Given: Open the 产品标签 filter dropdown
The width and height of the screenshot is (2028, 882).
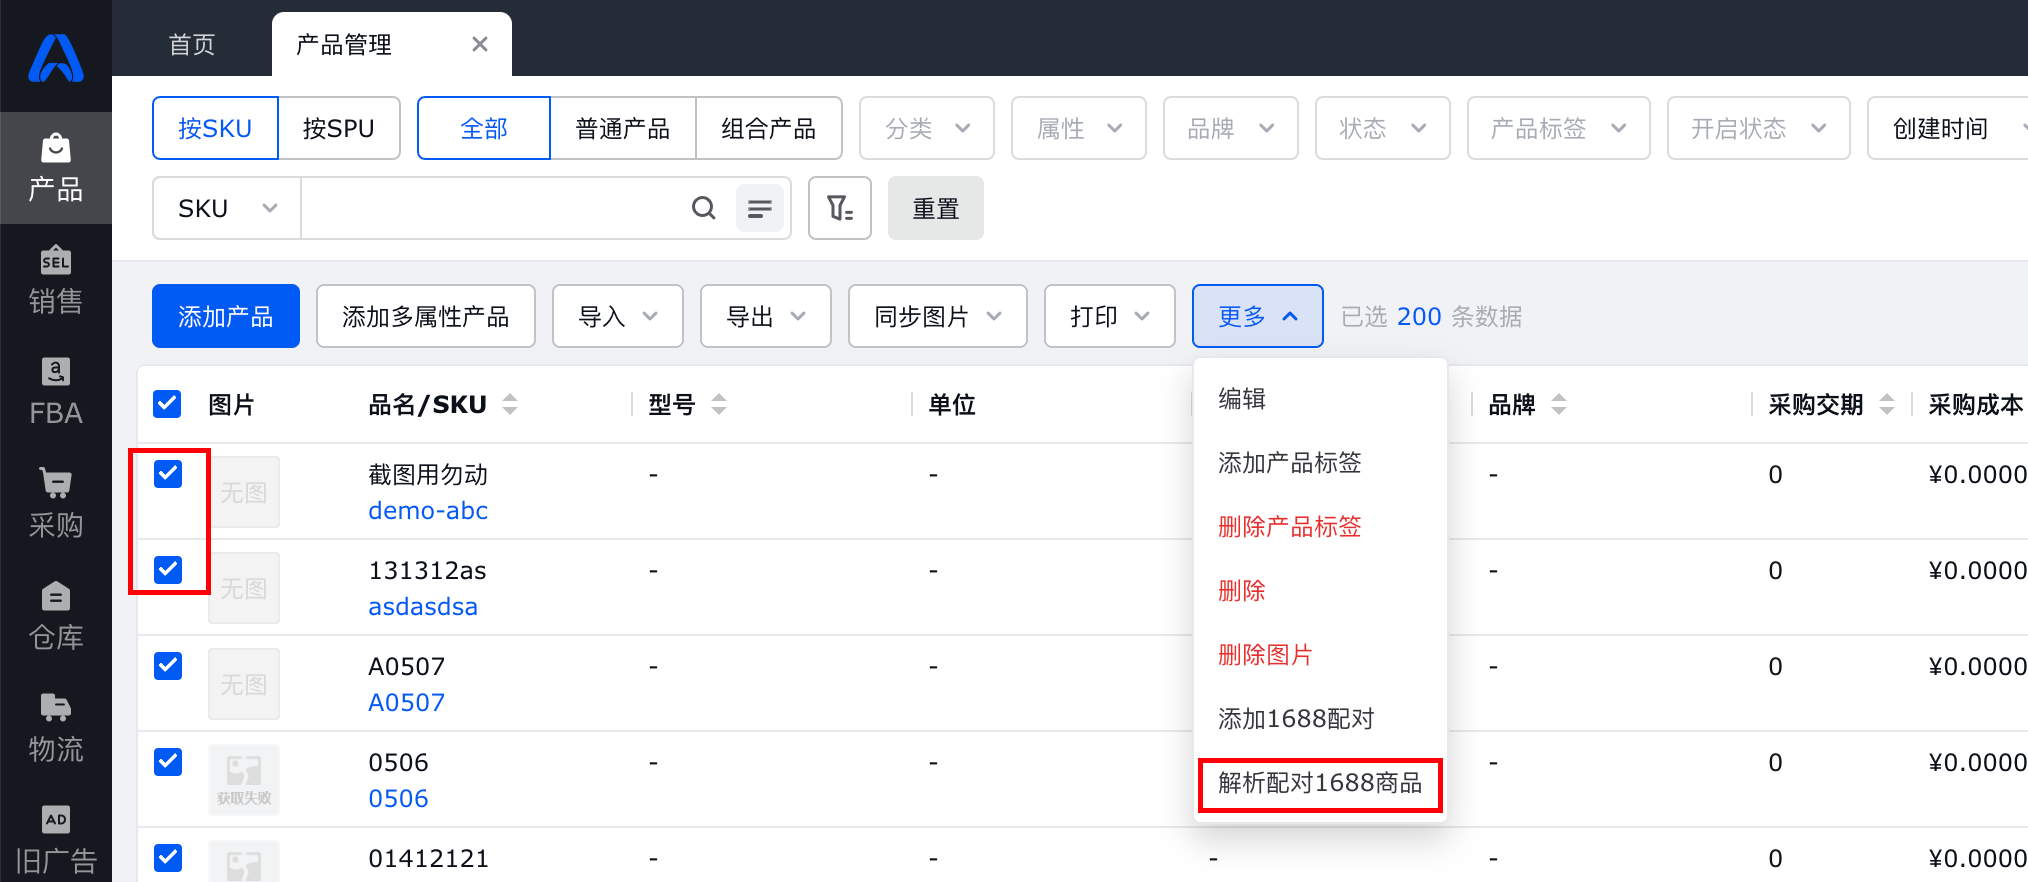Looking at the screenshot, I should pos(1559,128).
